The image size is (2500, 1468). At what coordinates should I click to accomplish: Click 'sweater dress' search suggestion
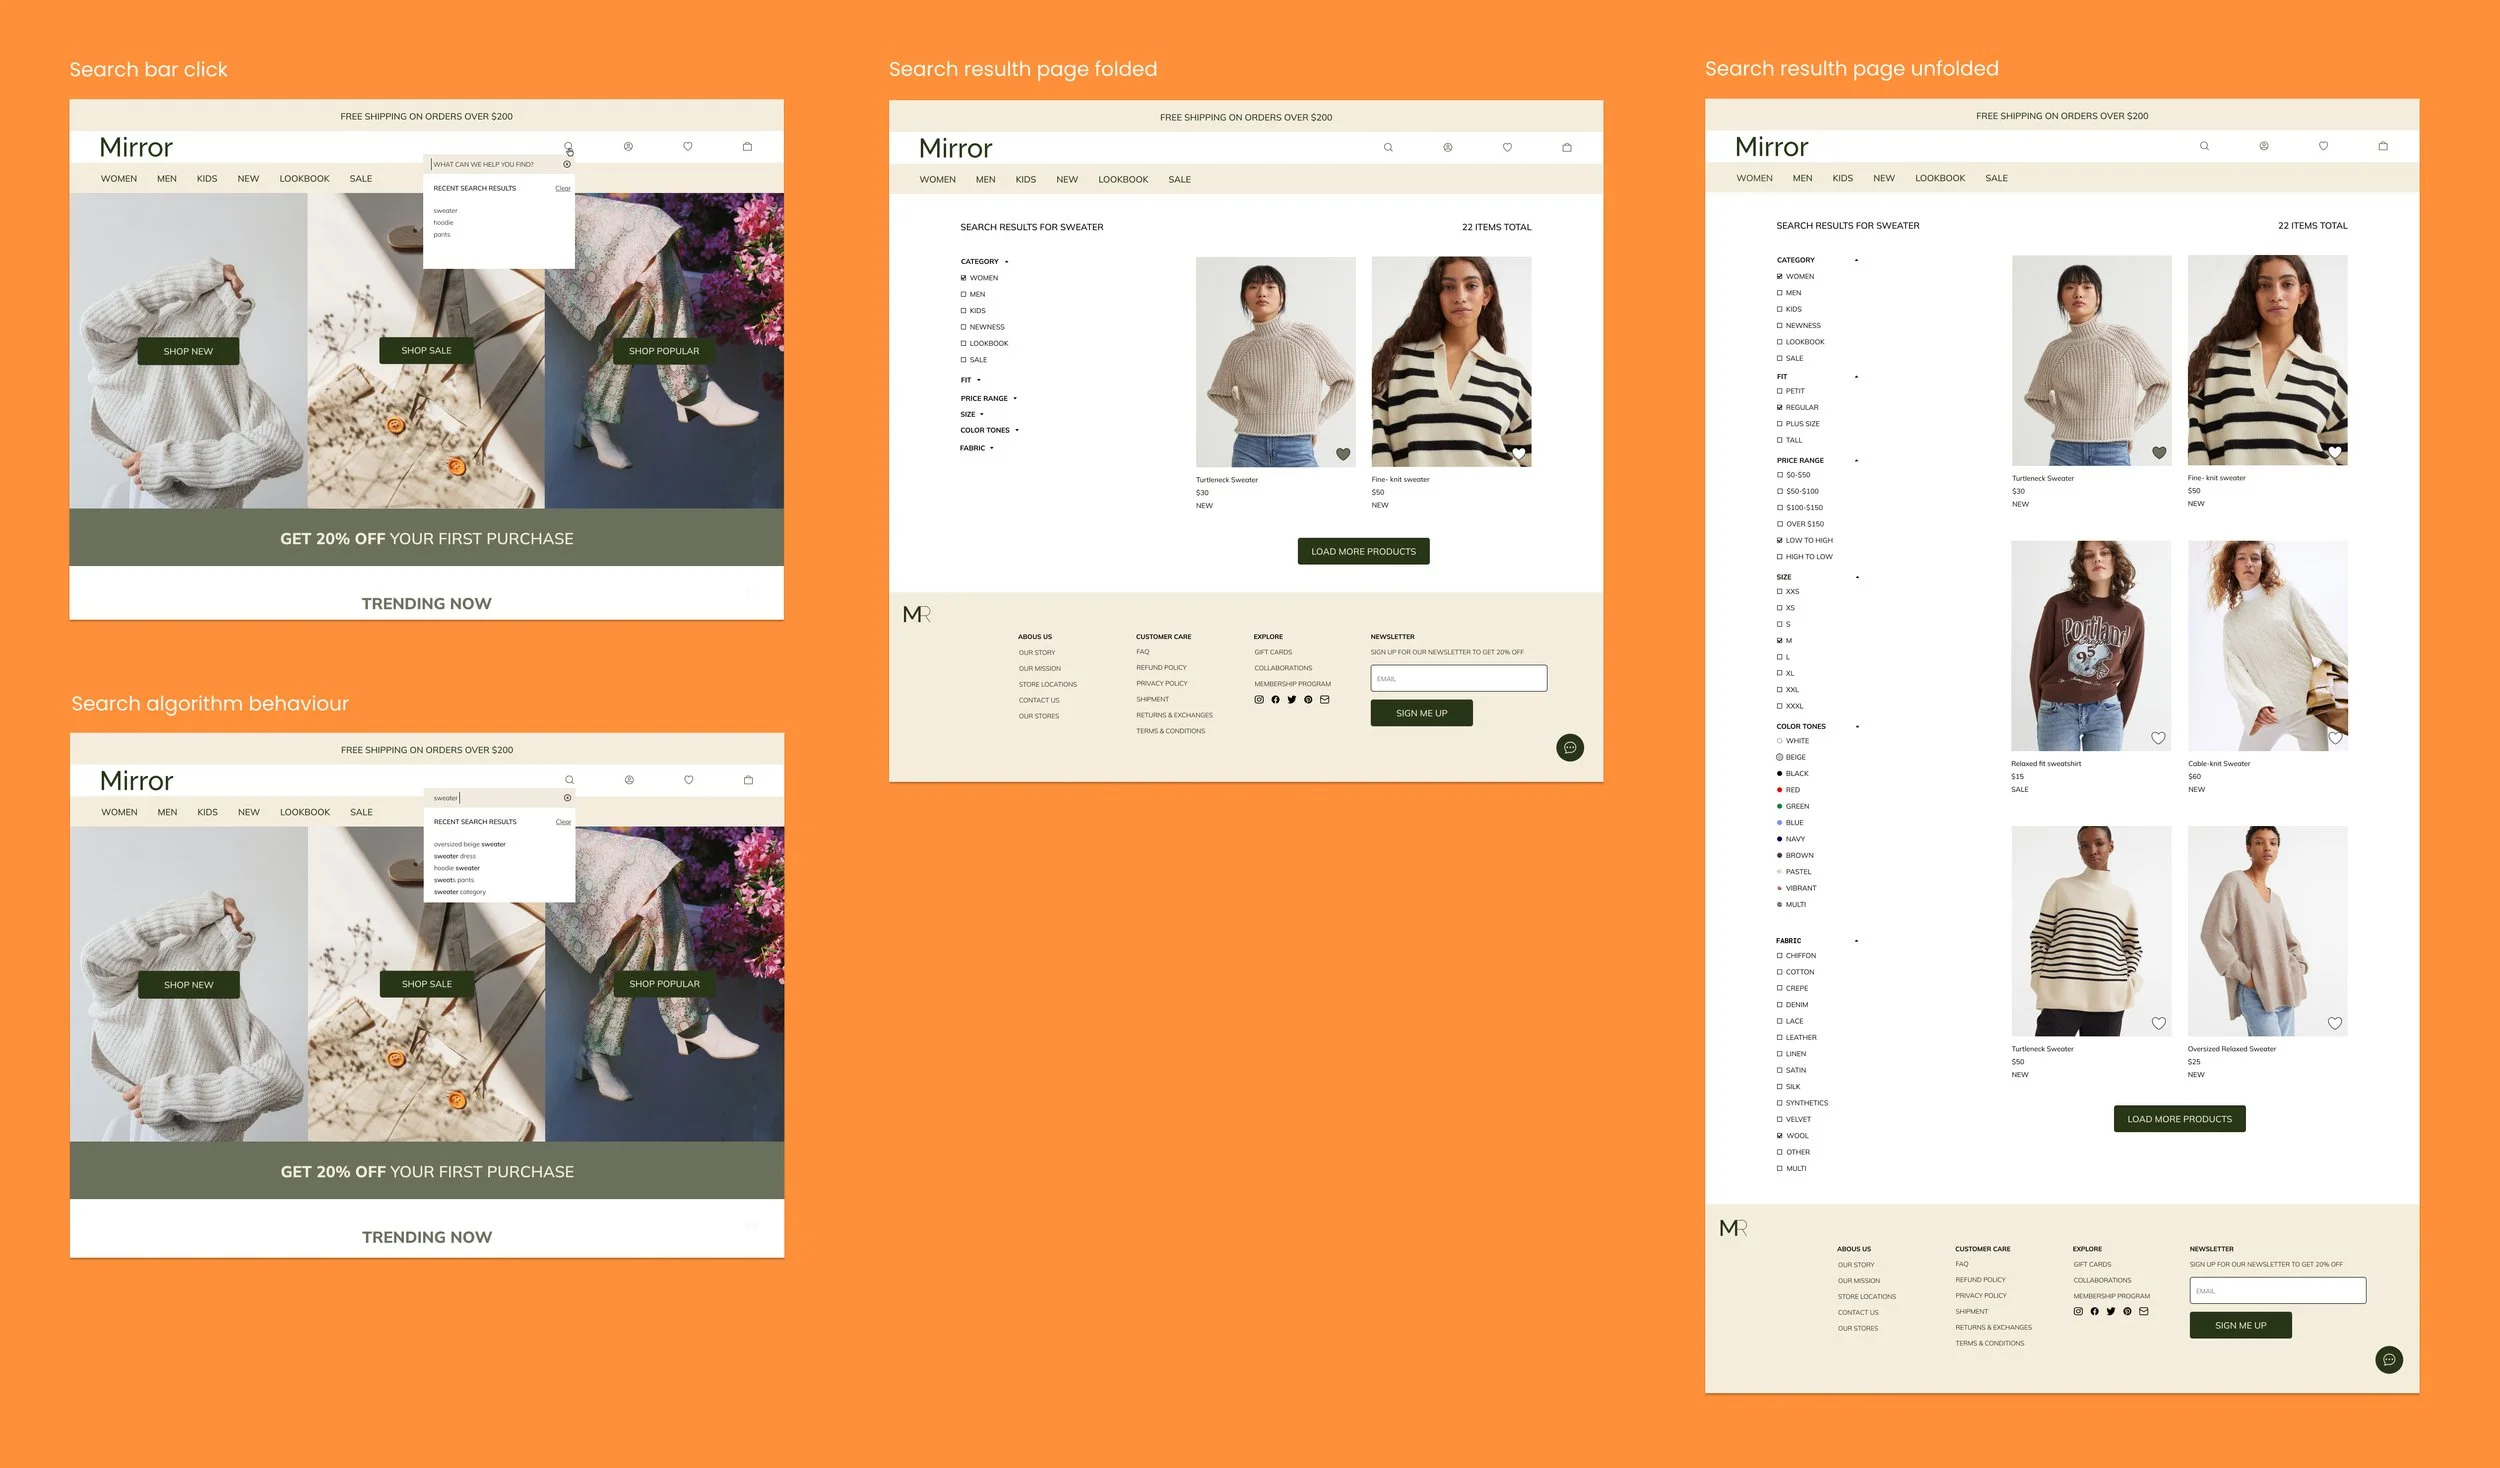(455, 856)
